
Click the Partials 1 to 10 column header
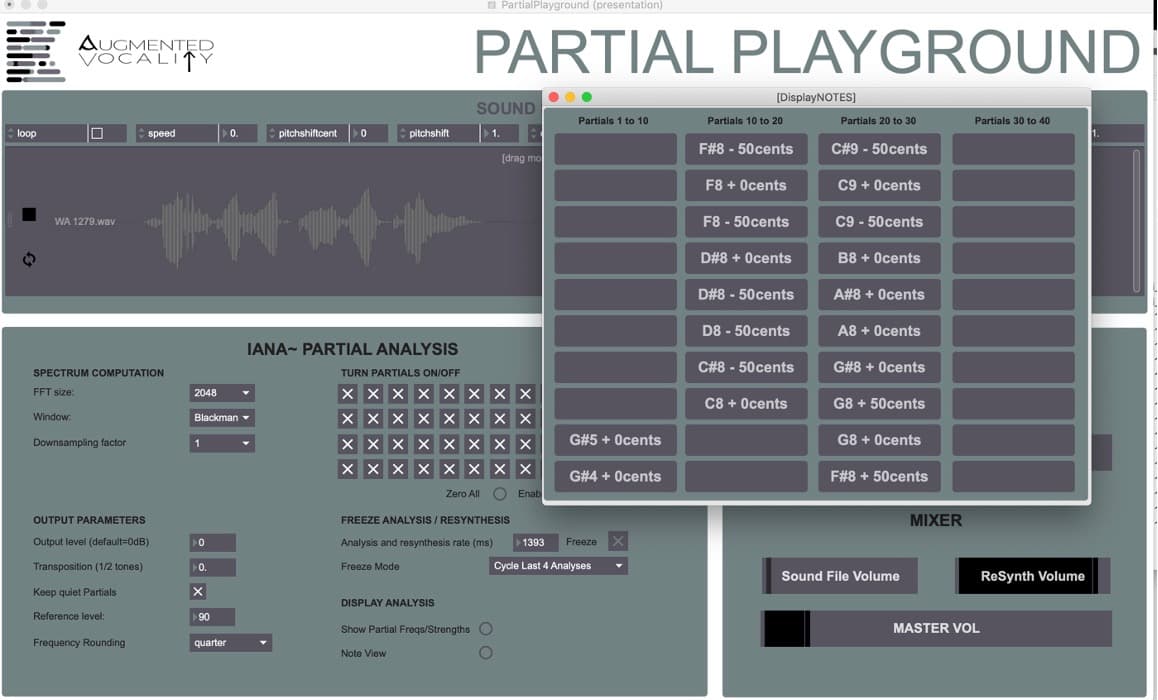613,121
